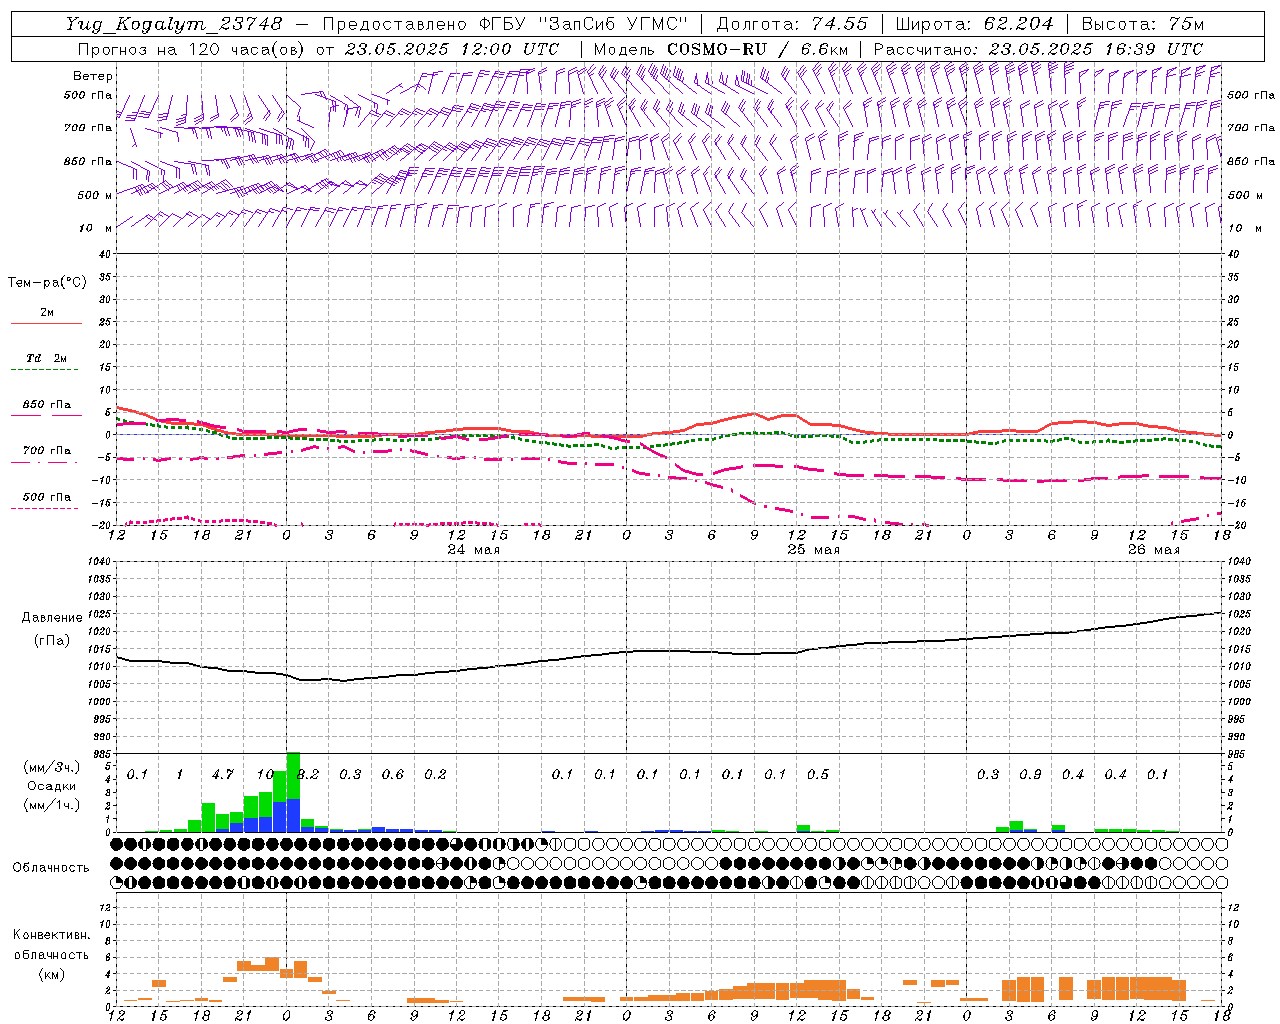Select the Тем-ра(°C) axis label

pos(47,282)
